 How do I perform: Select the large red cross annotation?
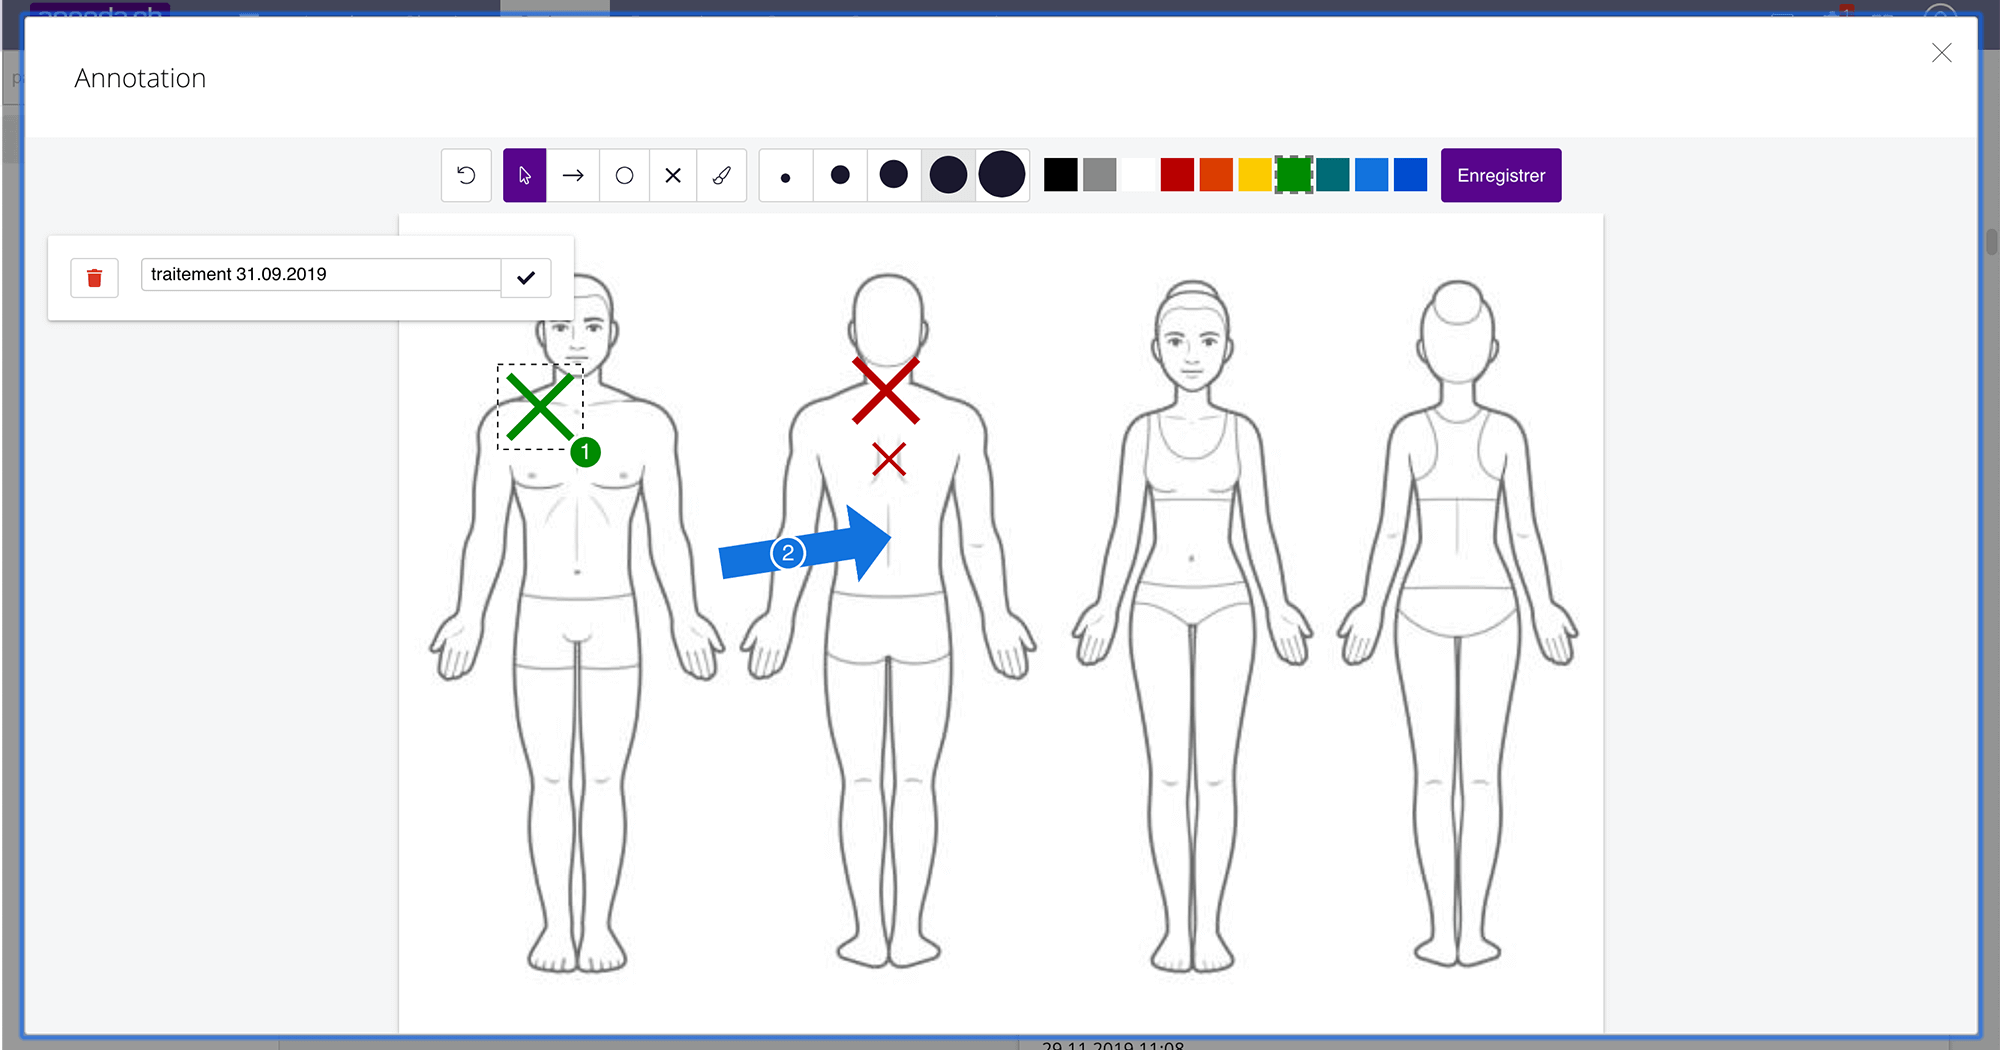click(x=886, y=391)
